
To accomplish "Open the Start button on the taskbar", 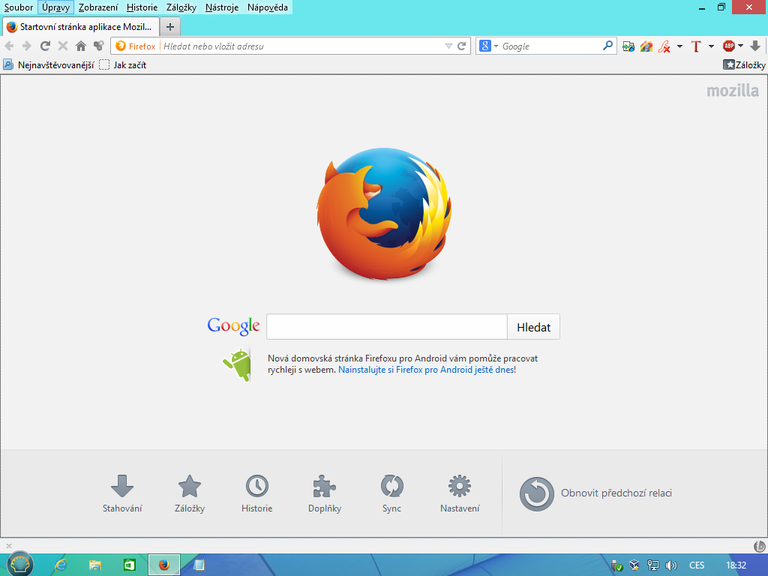I will [x=20, y=564].
